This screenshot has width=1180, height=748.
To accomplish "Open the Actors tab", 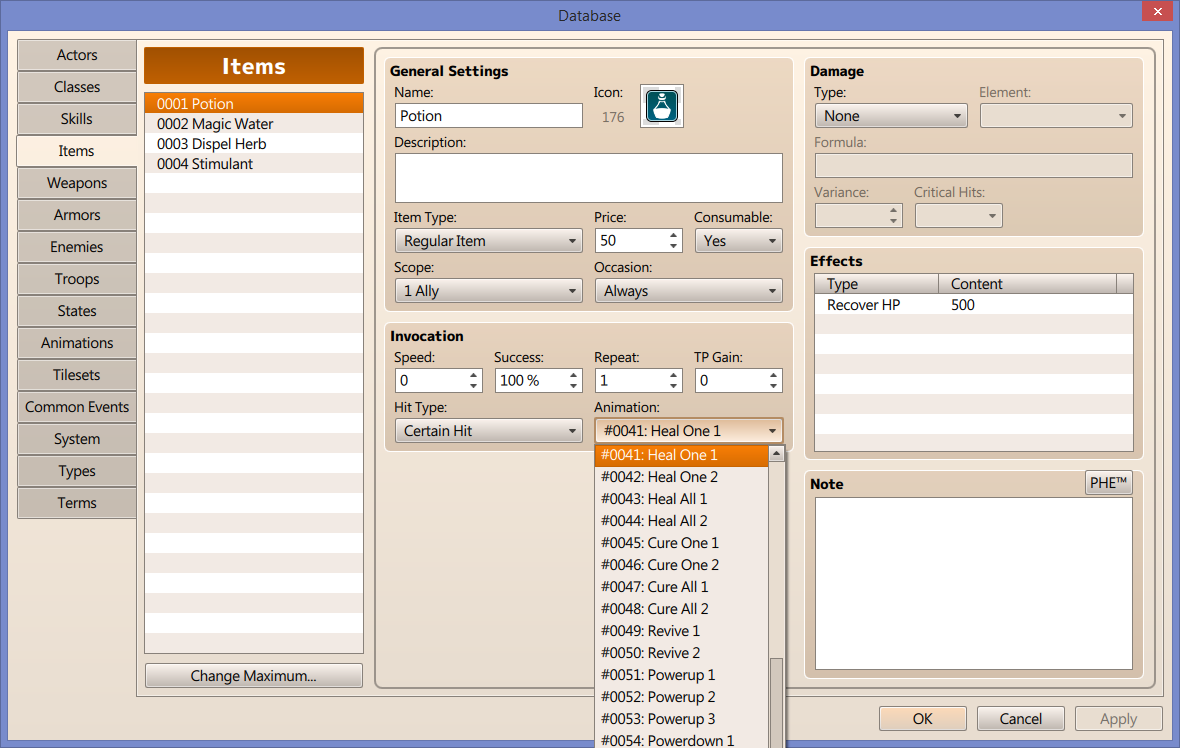I will point(77,55).
